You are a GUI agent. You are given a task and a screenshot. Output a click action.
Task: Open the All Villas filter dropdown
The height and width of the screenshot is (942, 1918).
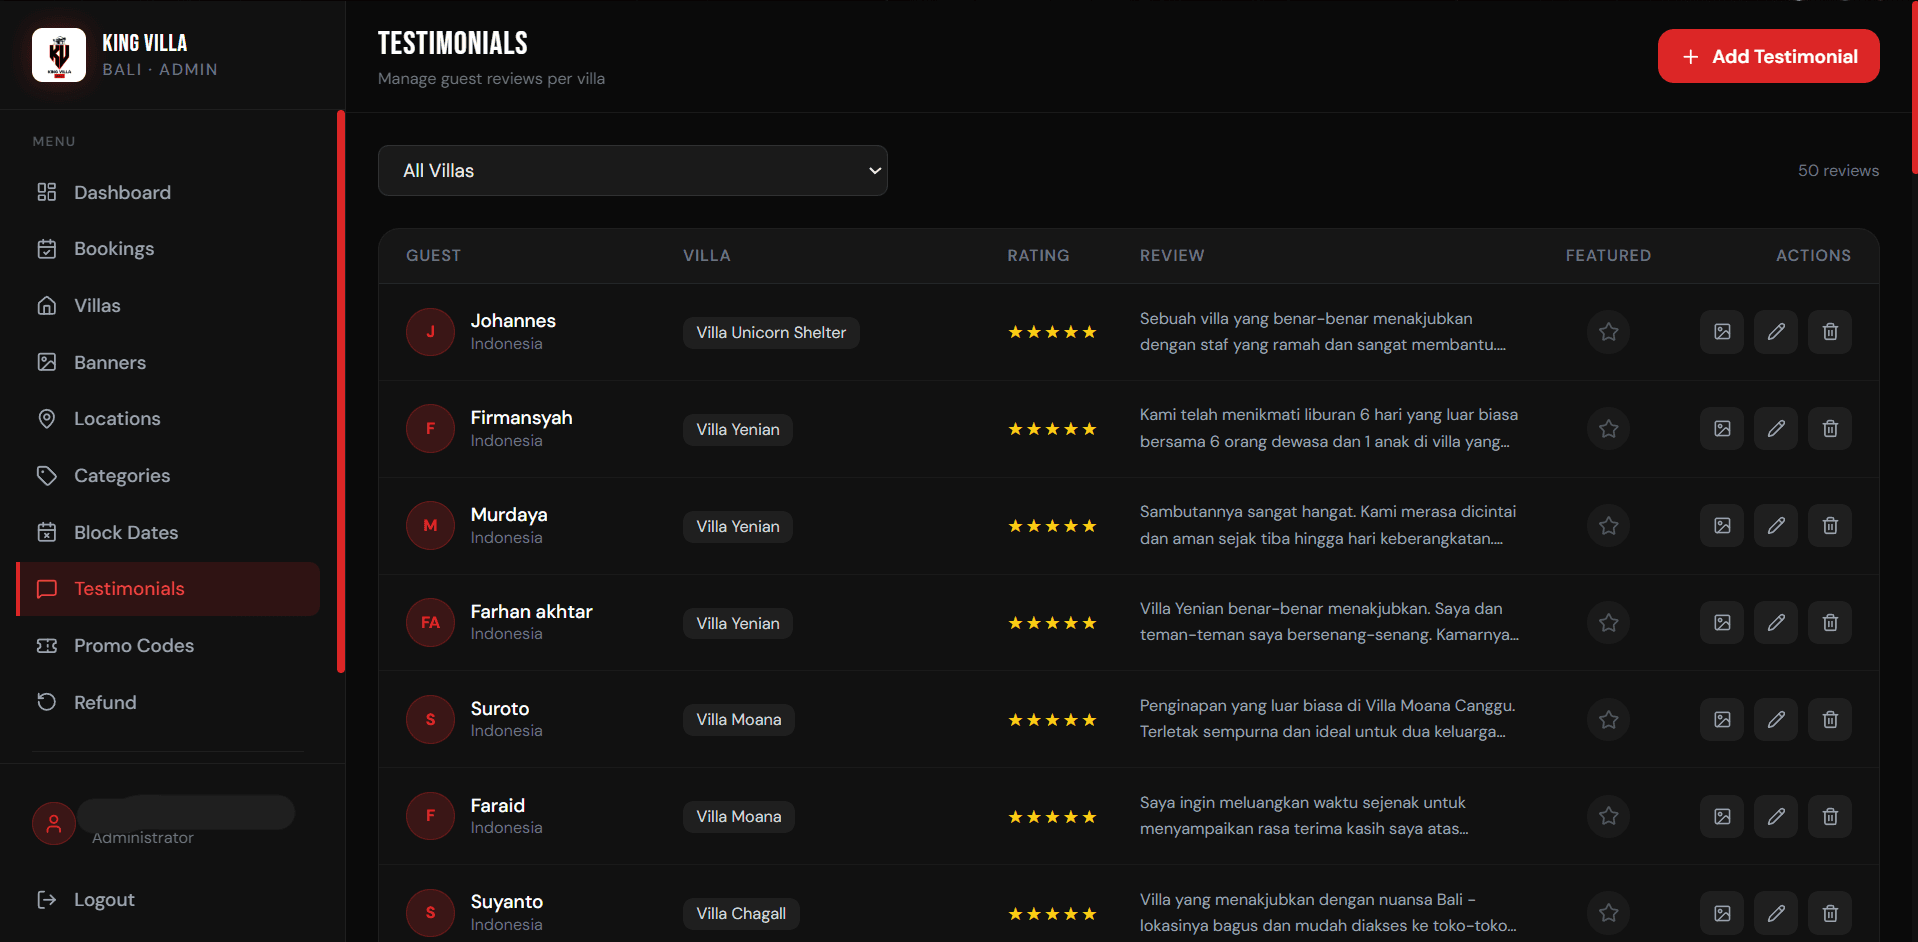[x=633, y=171]
